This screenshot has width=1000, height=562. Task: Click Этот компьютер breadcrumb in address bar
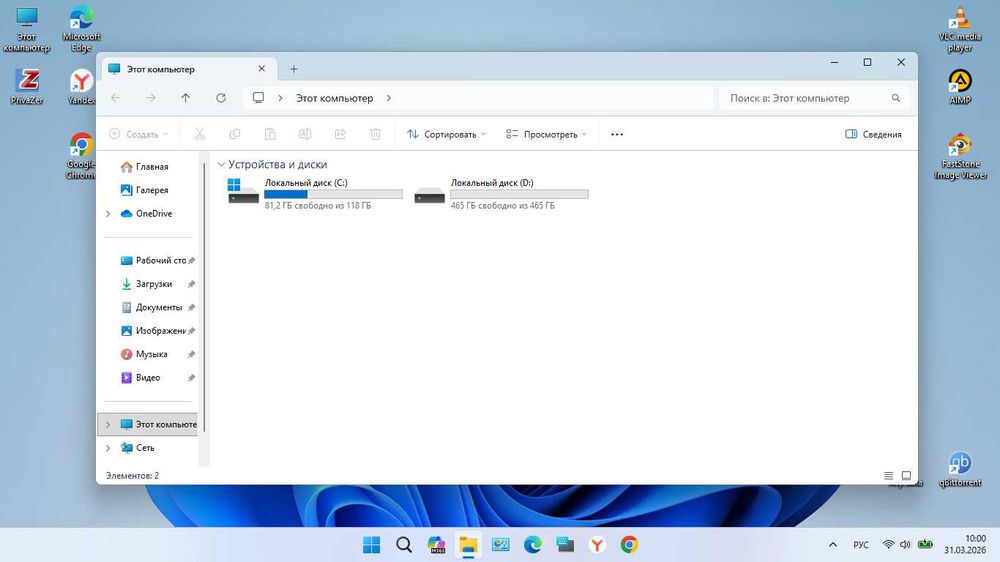pos(334,98)
